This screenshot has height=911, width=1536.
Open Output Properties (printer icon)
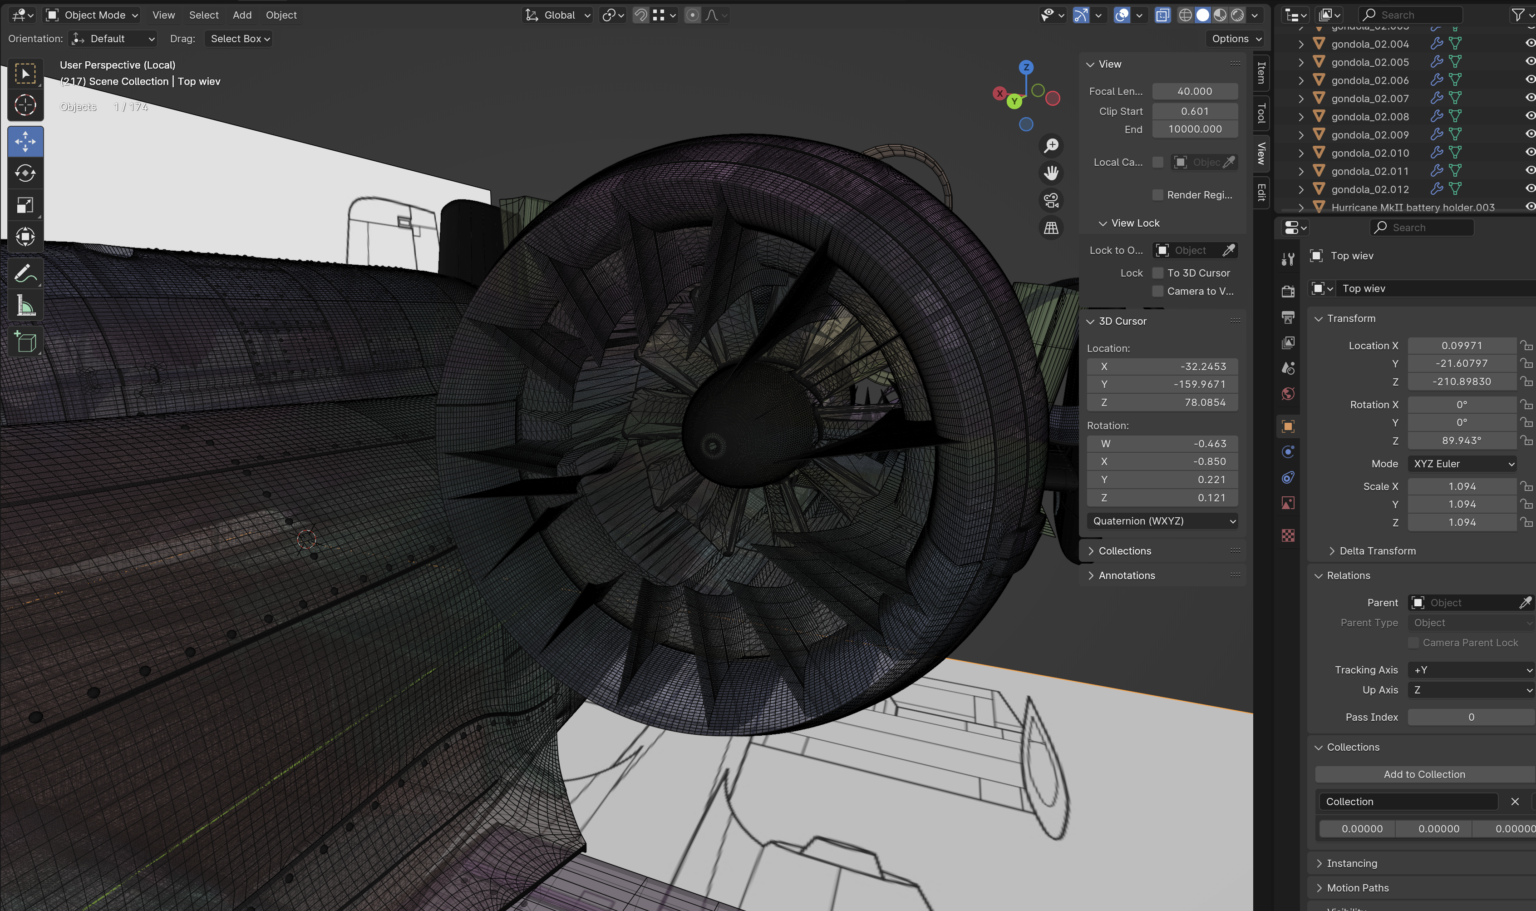1288,317
